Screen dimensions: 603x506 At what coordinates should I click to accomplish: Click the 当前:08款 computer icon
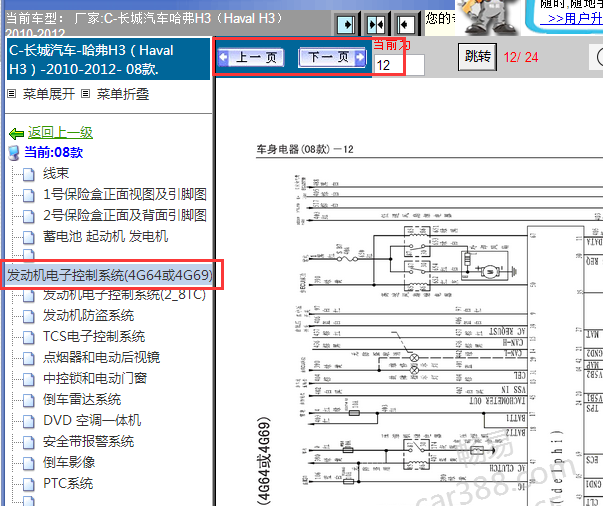coord(14,153)
